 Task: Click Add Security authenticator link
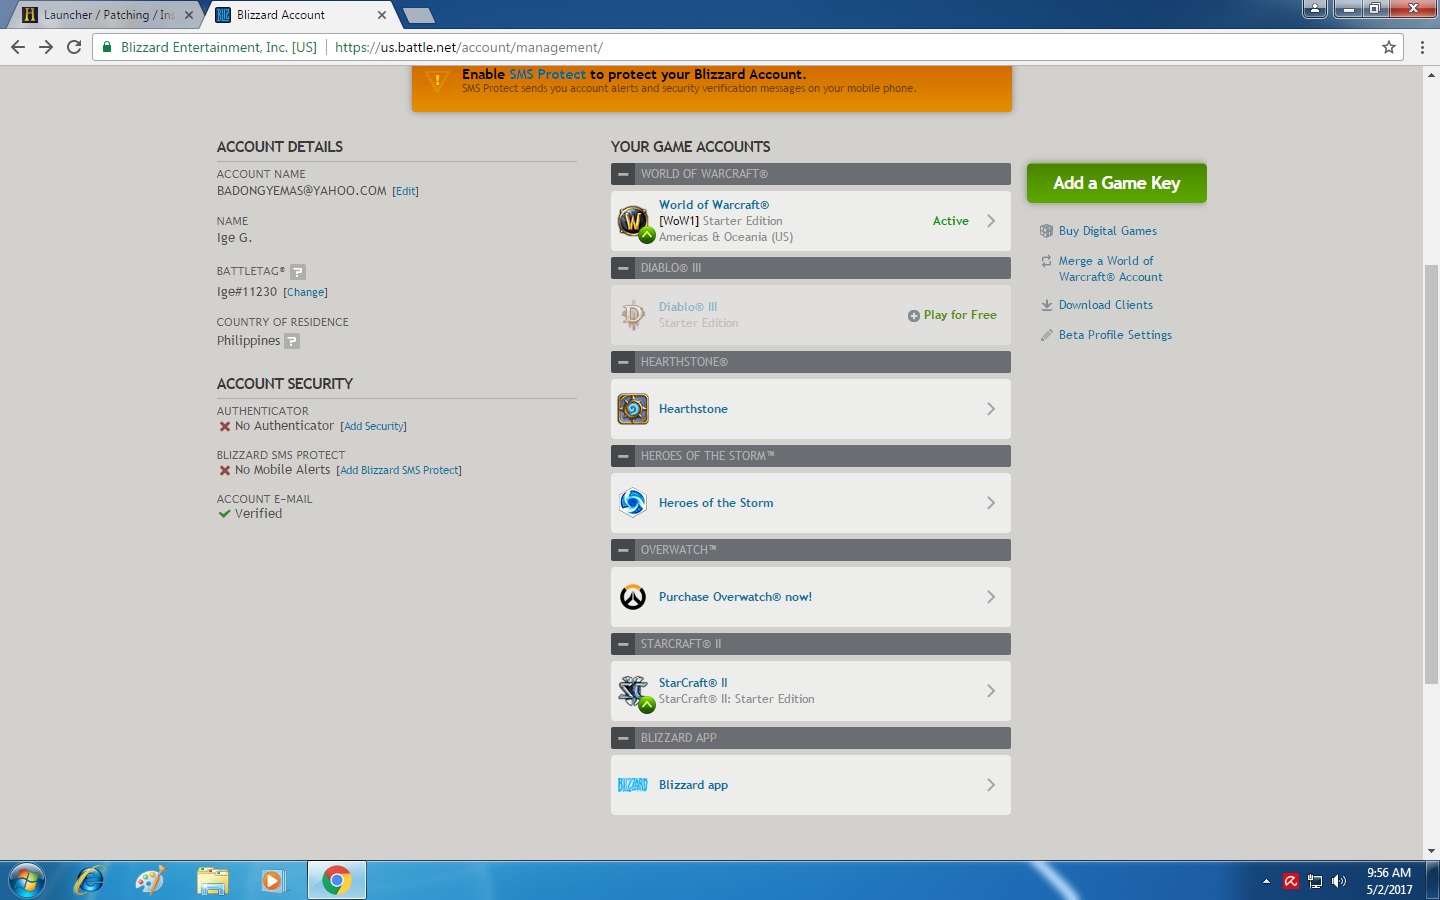click(x=373, y=427)
